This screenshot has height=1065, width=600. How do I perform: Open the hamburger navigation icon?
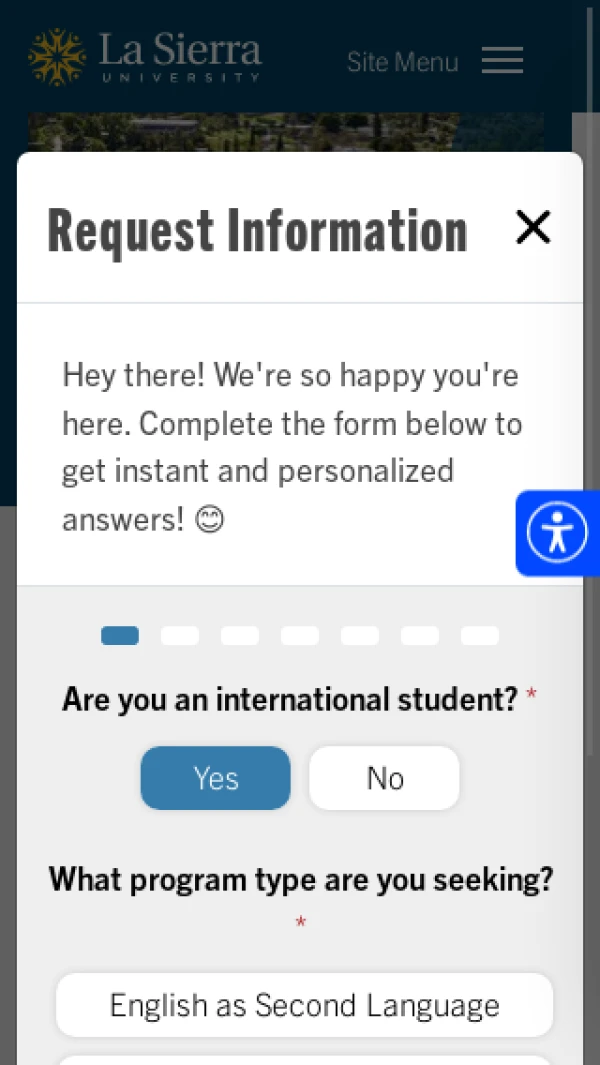502,60
